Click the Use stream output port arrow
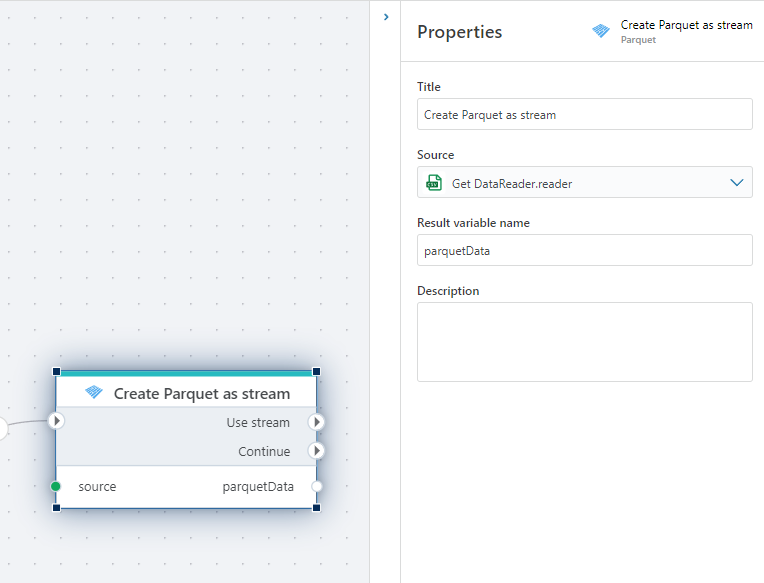Image resolution: width=764 pixels, height=583 pixels. point(316,422)
